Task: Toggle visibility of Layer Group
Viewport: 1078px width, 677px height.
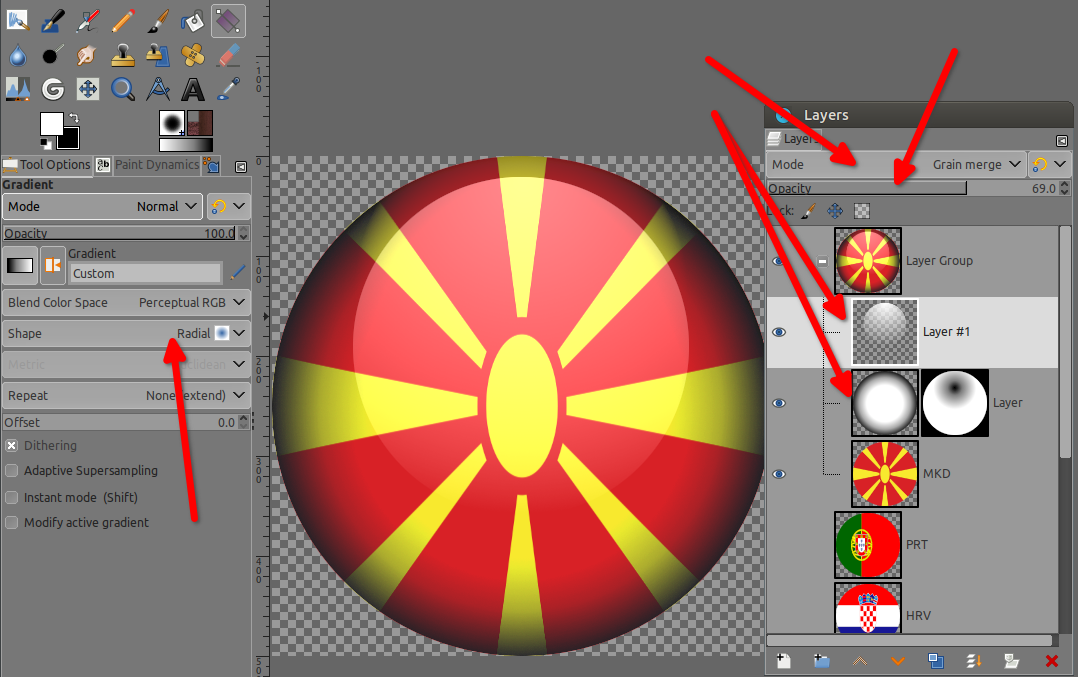Action: [779, 261]
